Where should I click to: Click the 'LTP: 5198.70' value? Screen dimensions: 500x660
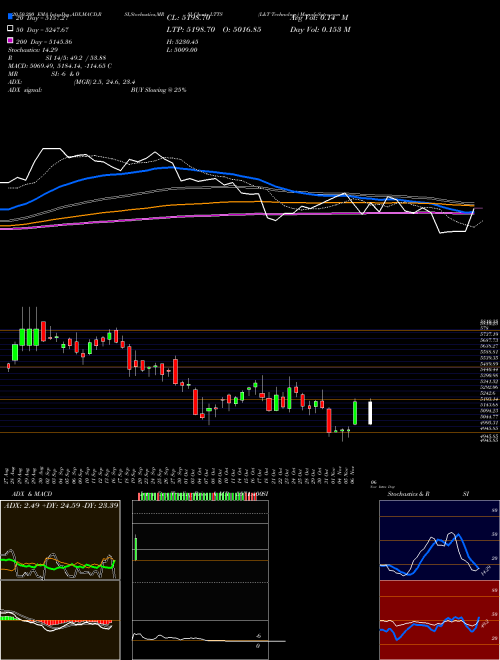(191, 30)
